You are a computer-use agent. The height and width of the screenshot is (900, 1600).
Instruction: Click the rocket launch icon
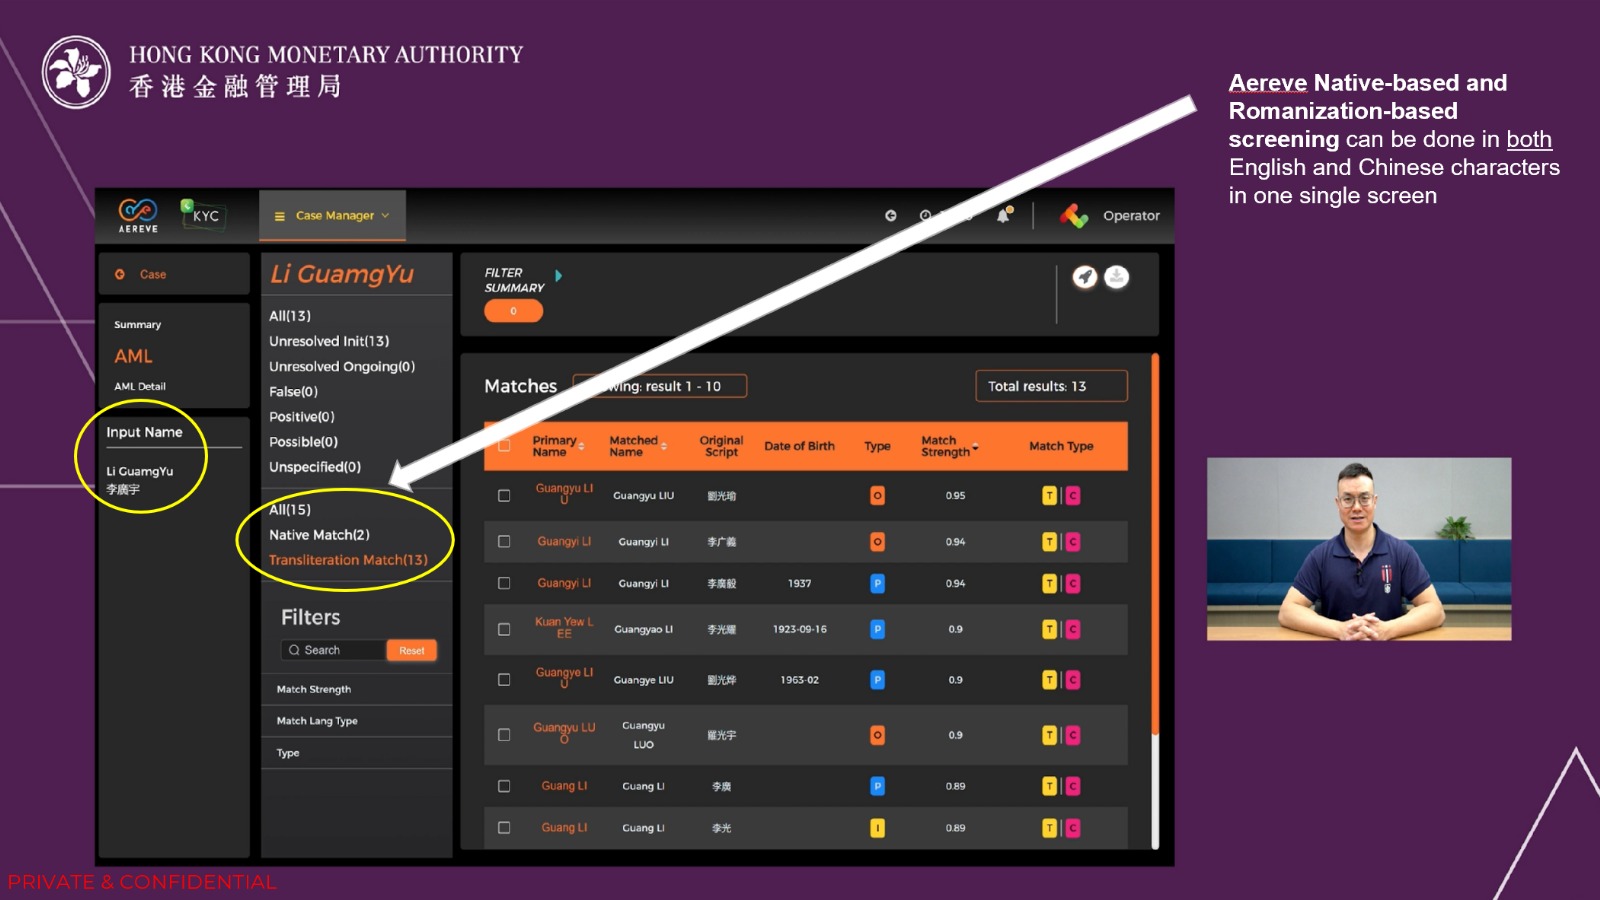point(1085,277)
